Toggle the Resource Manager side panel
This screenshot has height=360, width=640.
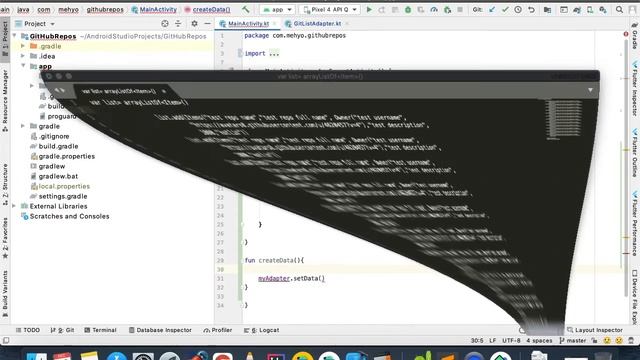coord(5,101)
